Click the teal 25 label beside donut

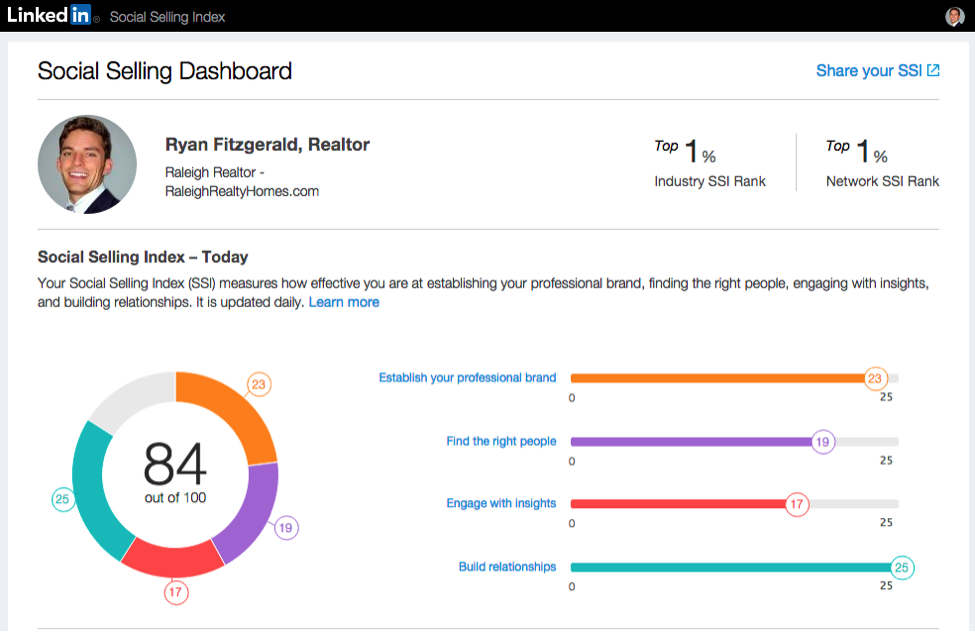63,500
